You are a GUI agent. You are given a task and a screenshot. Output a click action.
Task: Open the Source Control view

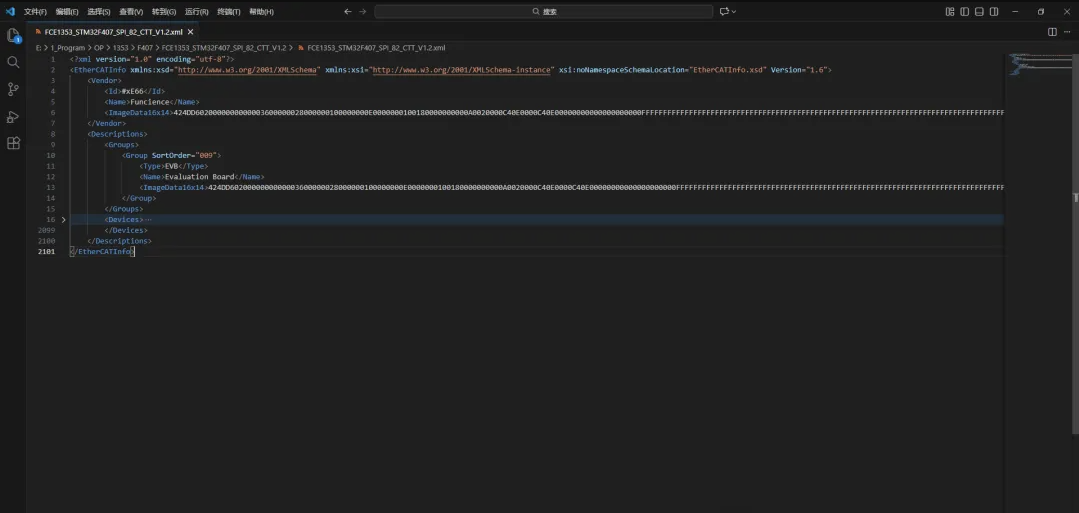click(13, 89)
